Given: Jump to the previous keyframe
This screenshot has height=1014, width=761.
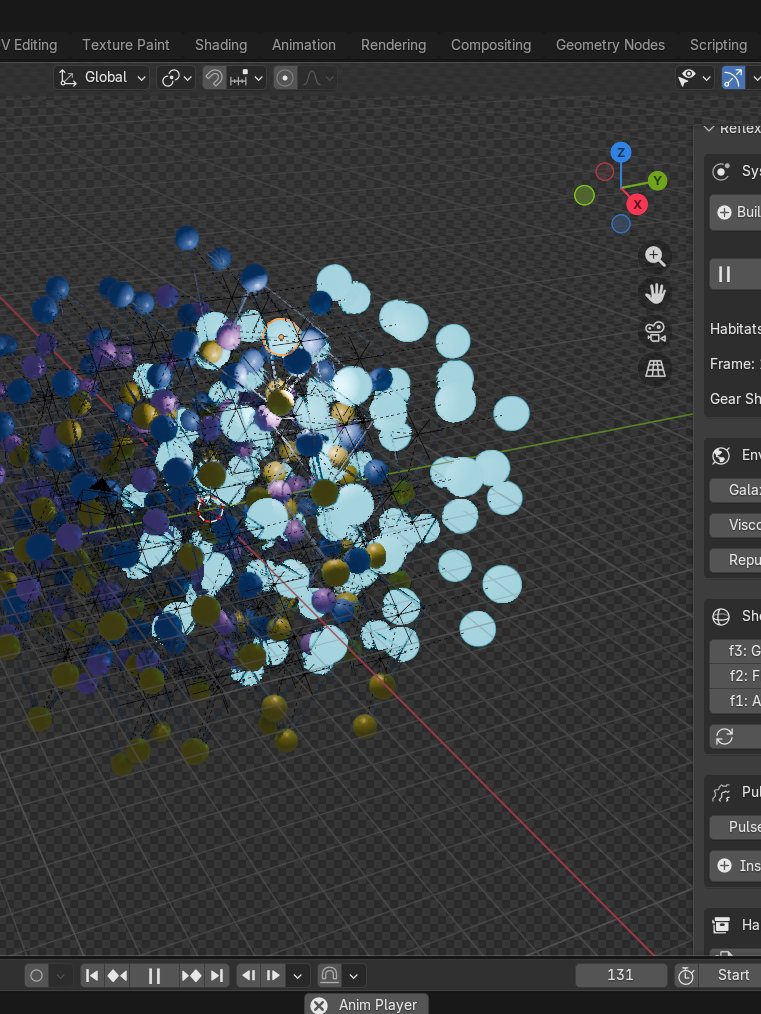Looking at the screenshot, I should point(117,976).
